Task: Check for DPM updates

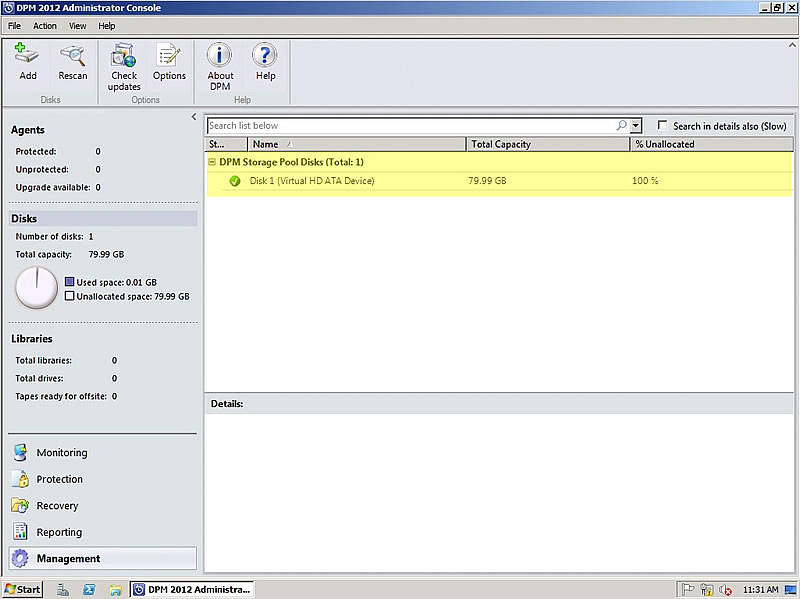Action: 123,60
